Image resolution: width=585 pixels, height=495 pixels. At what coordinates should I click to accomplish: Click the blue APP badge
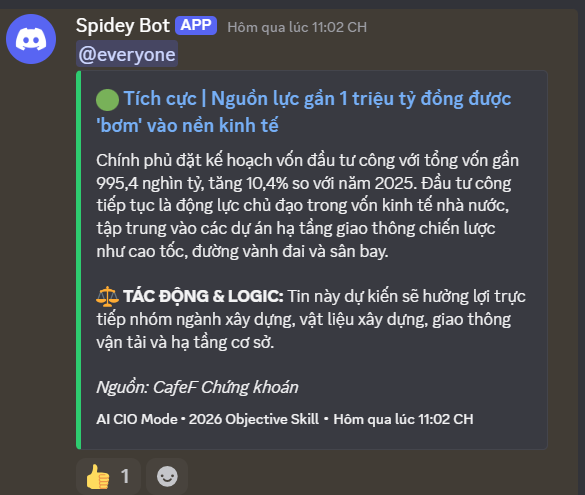tap(196, 25)
